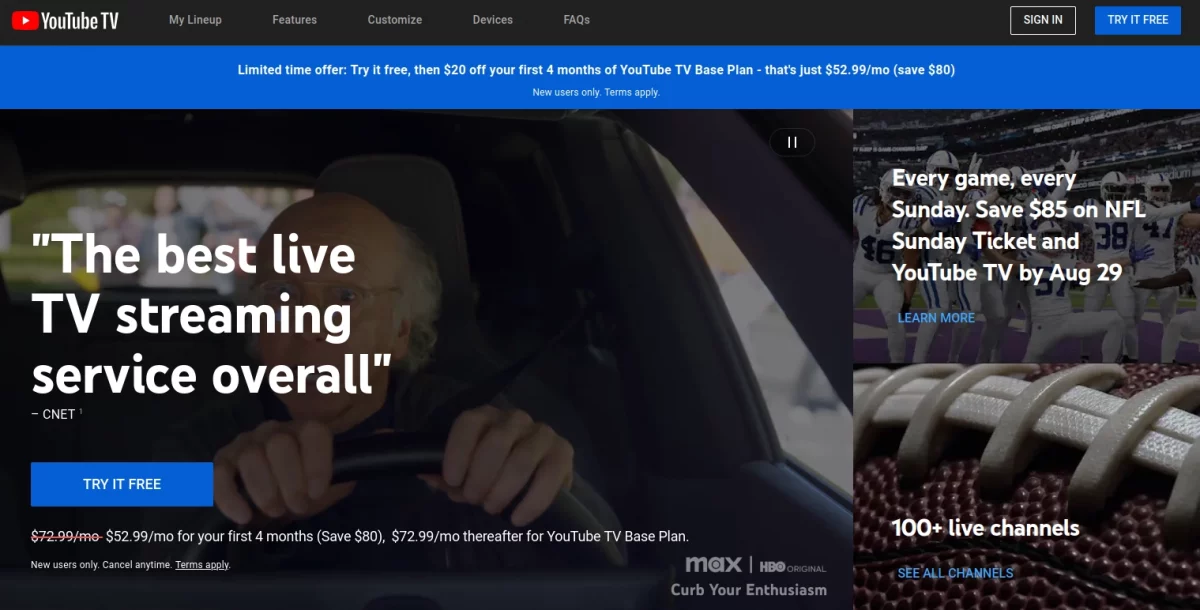Click the max logo on the hero

(x=713, y=565)
